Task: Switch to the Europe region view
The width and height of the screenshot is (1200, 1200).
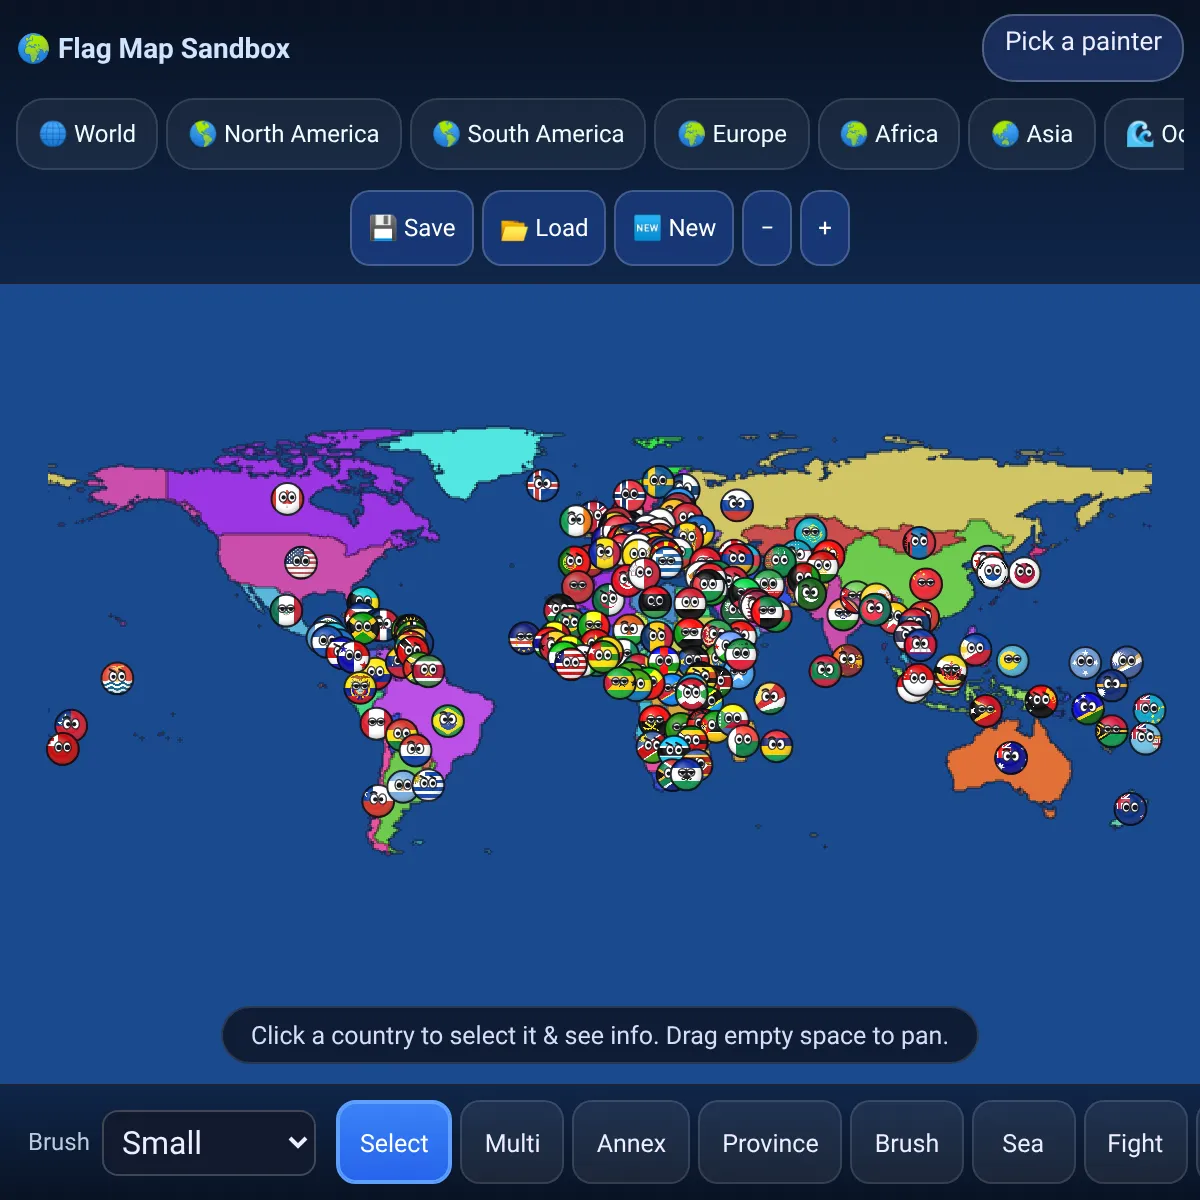Action: pyautogui.click(x=732, y=134)
